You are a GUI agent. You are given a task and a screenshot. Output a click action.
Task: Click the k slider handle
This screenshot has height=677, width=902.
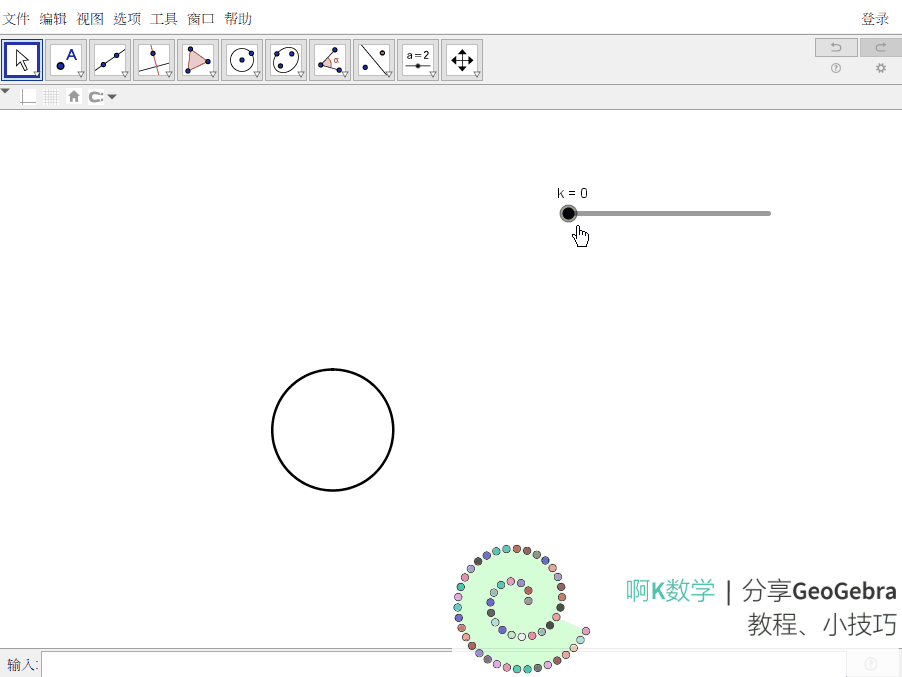tap(568, 213)
